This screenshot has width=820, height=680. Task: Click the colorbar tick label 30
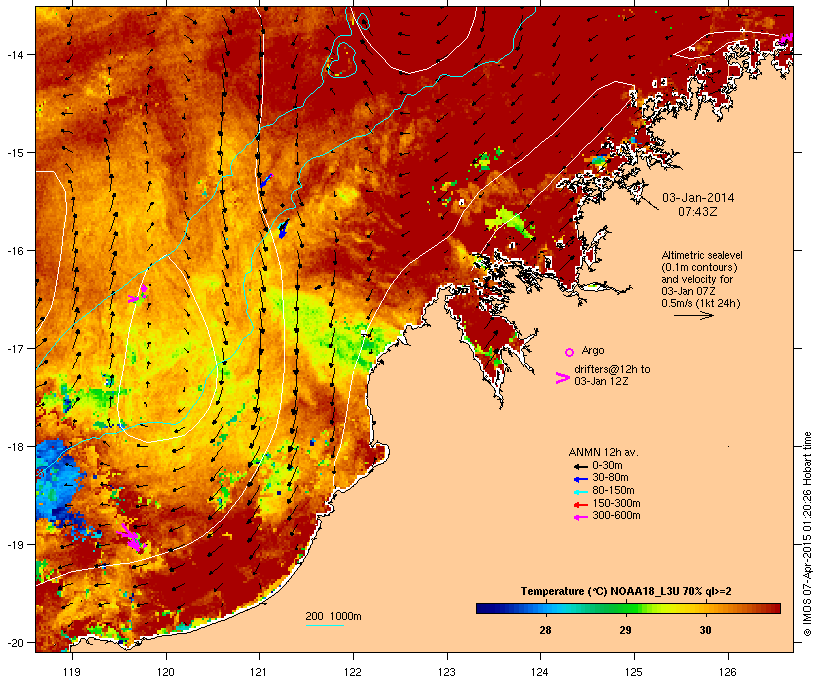pos(705,630)
